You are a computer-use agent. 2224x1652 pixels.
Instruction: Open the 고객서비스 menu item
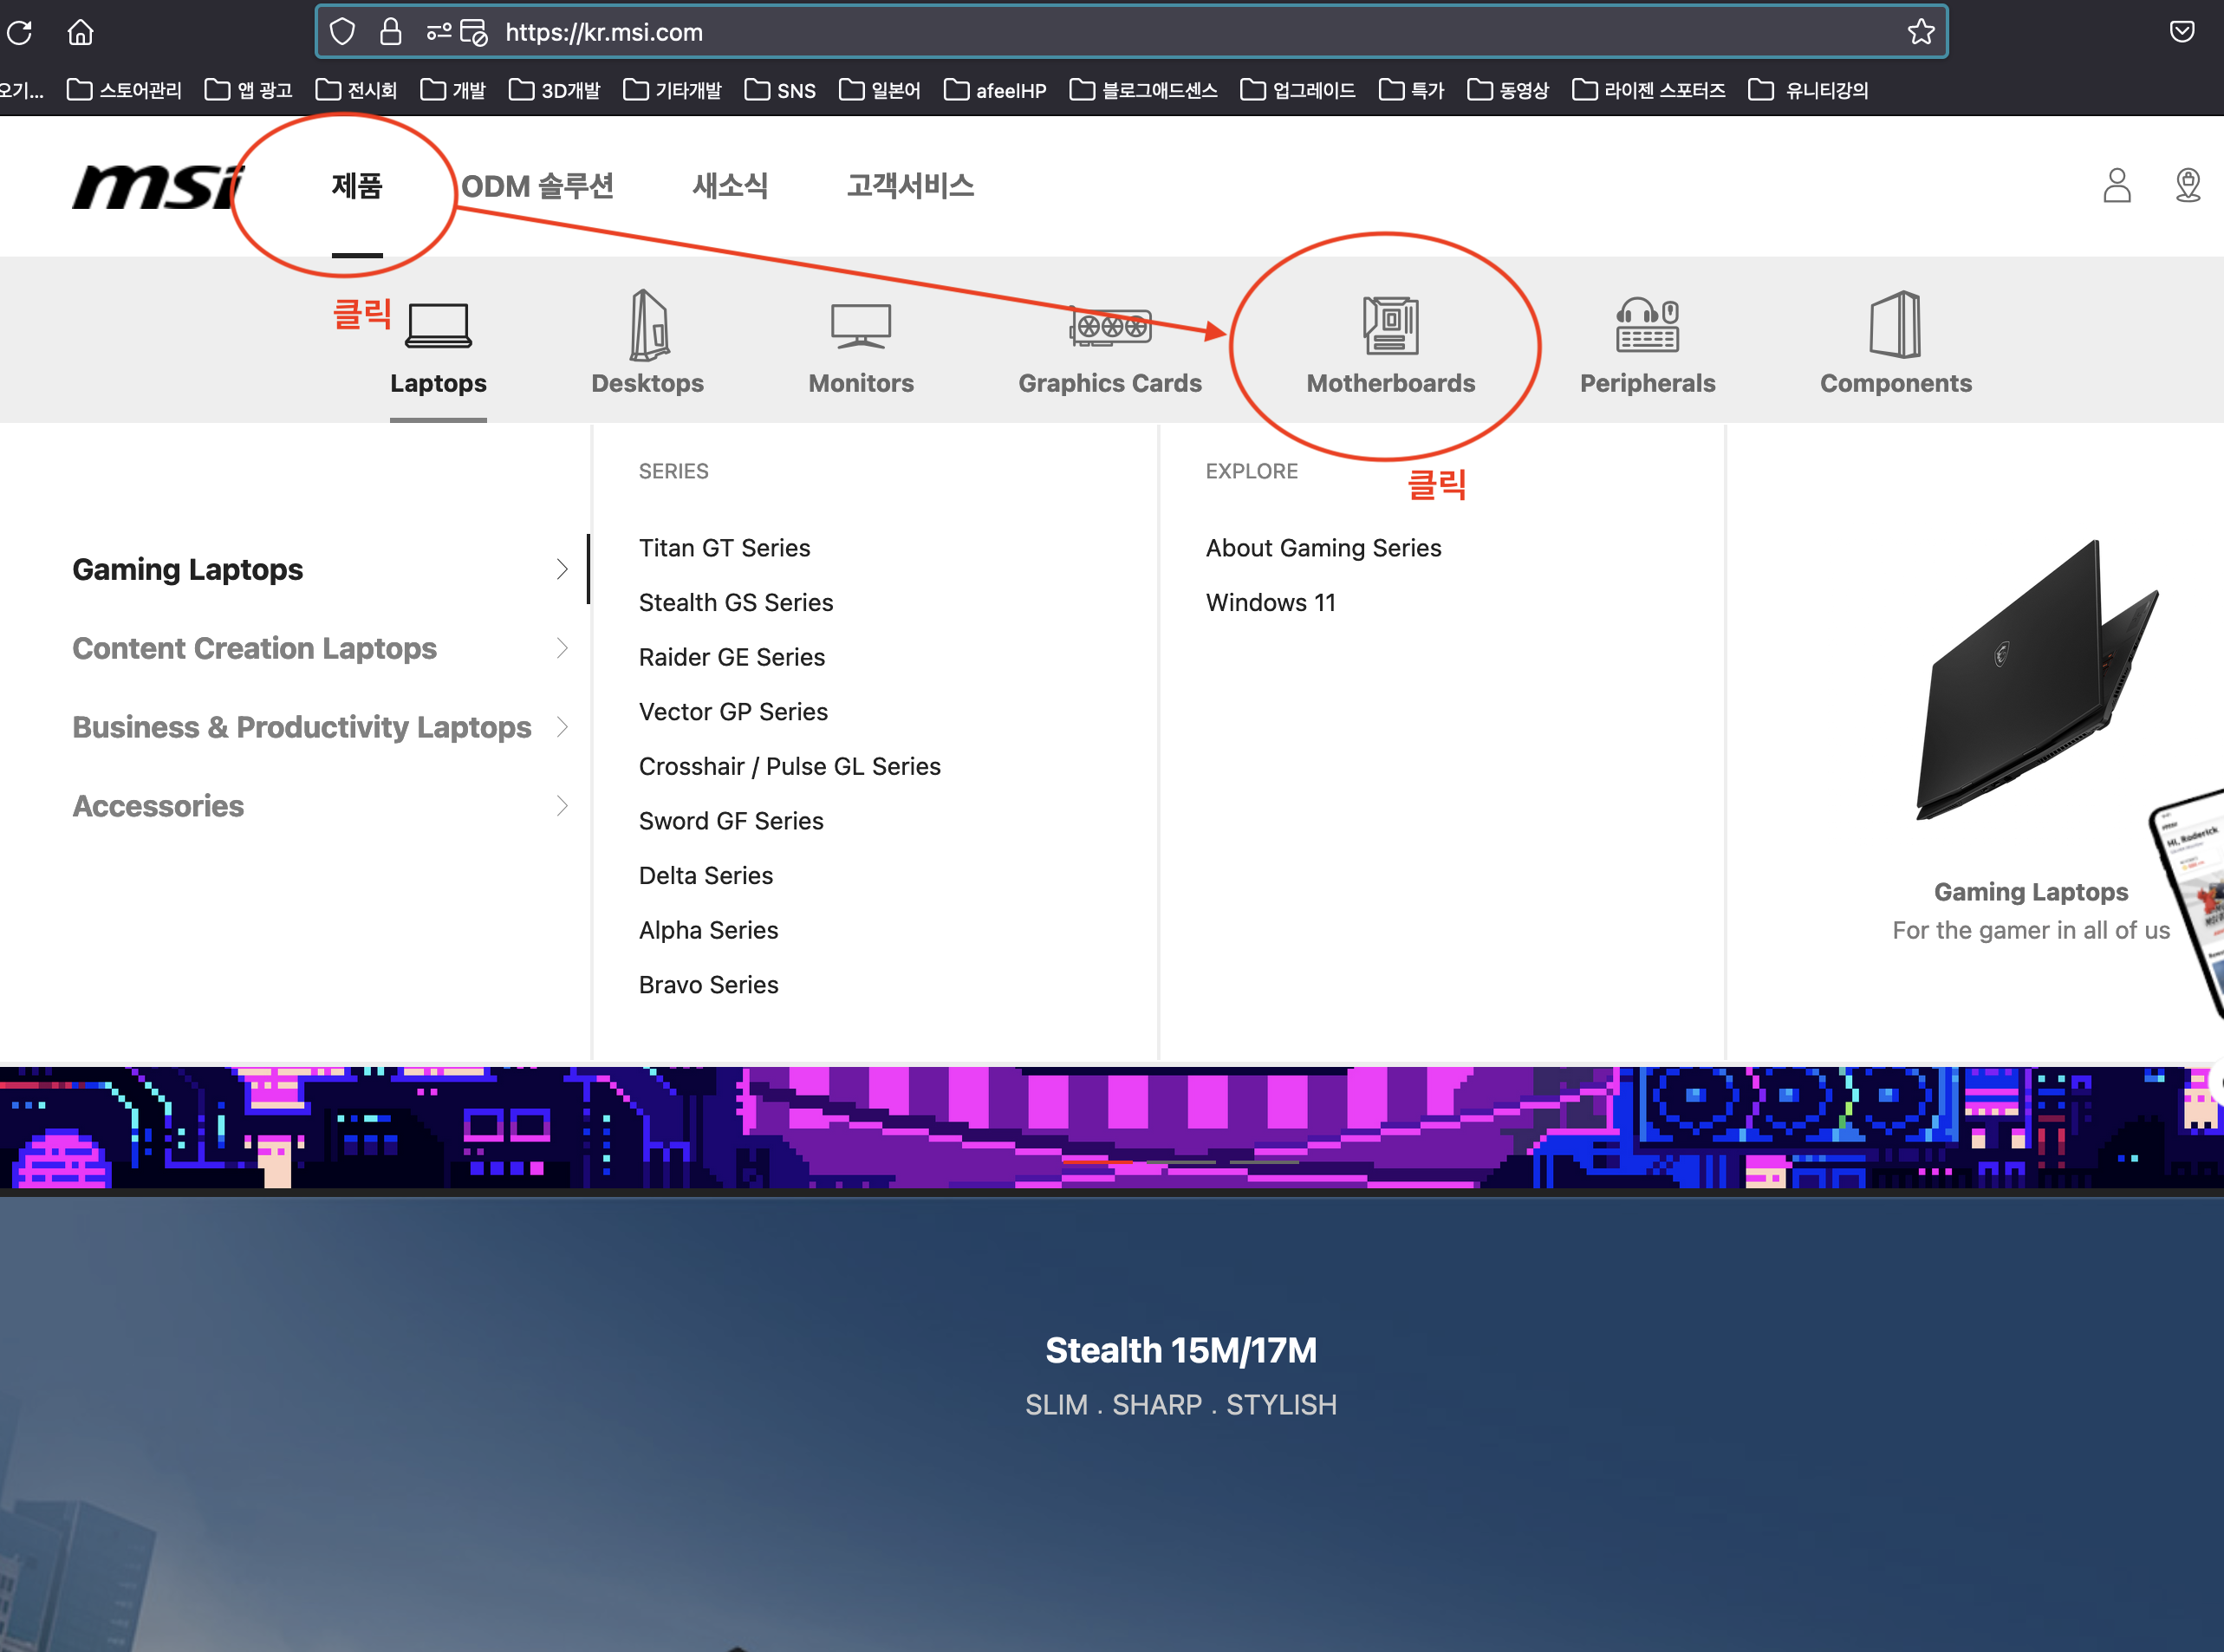[909, 186]
